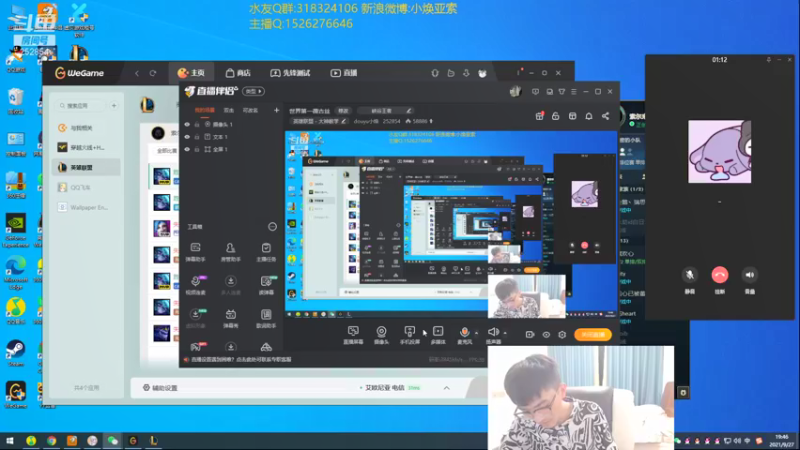Add 多媒体 media source

click(x=438, y=335)
